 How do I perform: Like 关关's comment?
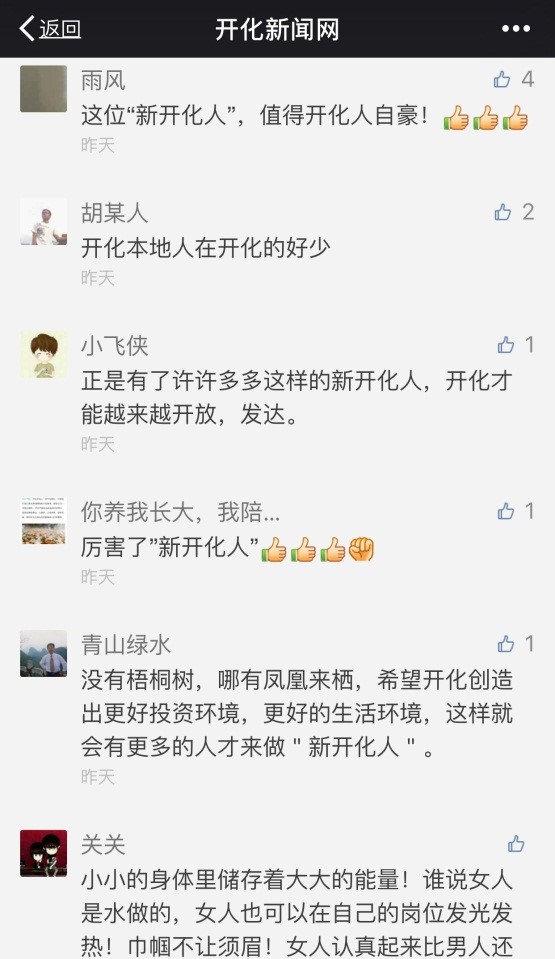tap(516, 844)
